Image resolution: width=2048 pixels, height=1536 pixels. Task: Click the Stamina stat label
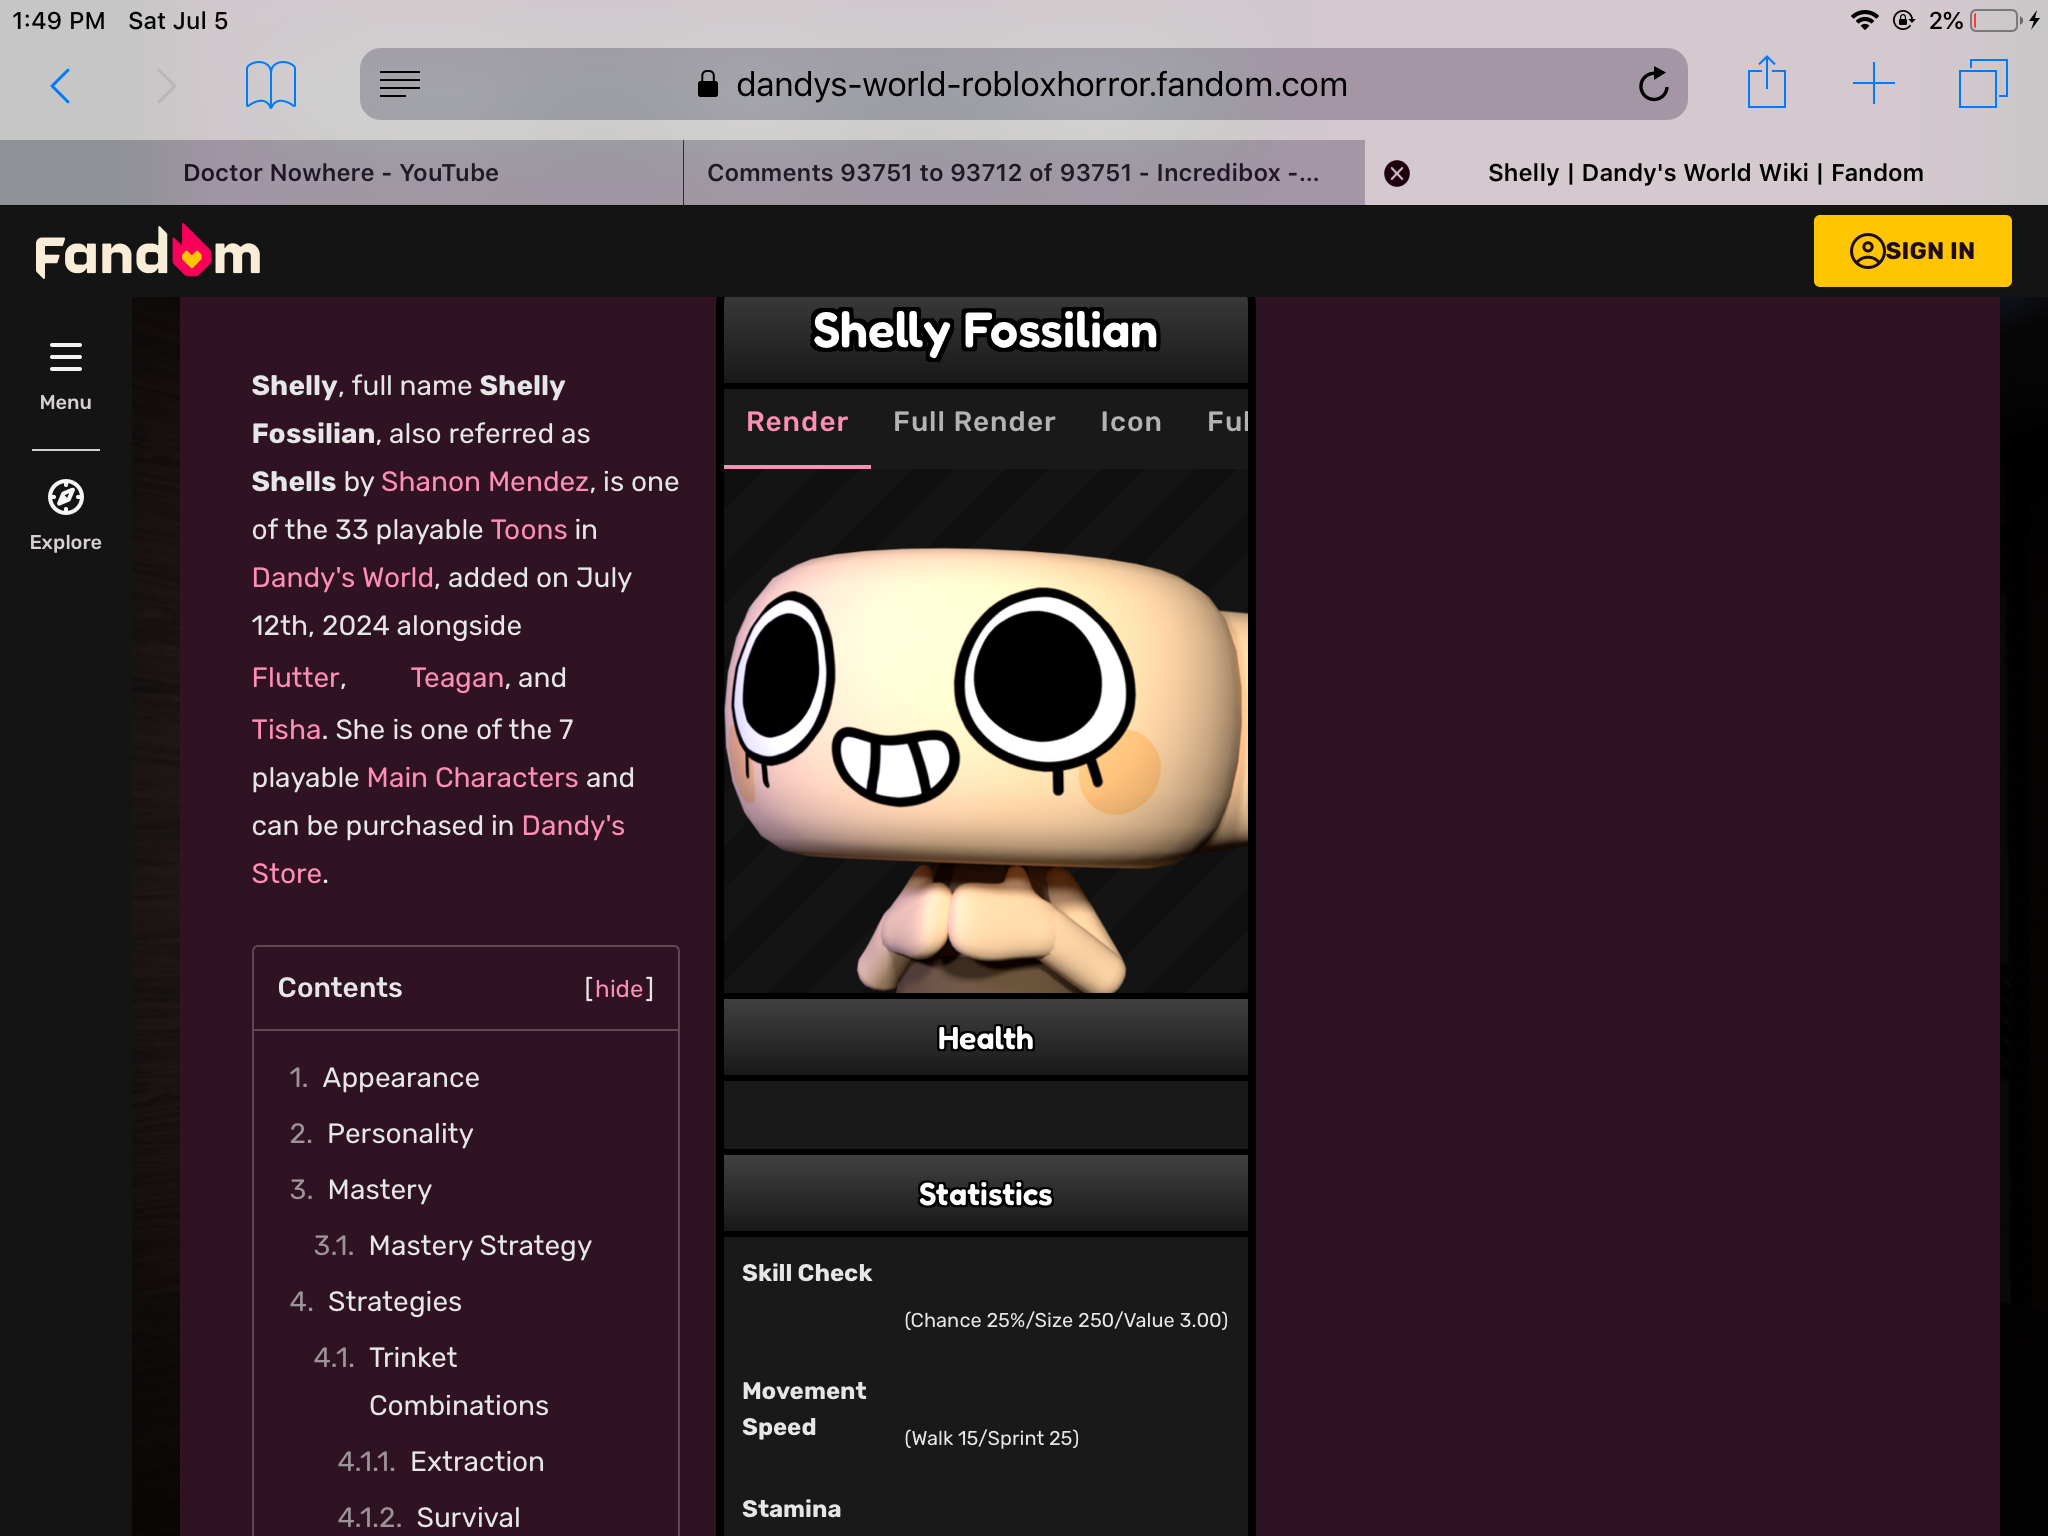791,1509
